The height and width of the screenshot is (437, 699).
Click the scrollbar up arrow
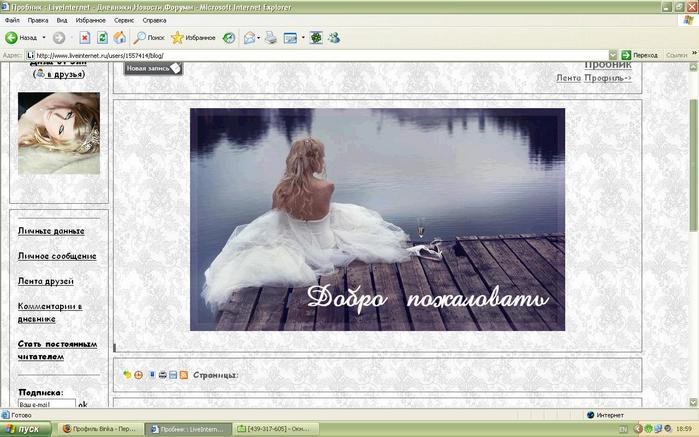pyautogui.click(x=693, y=67)
